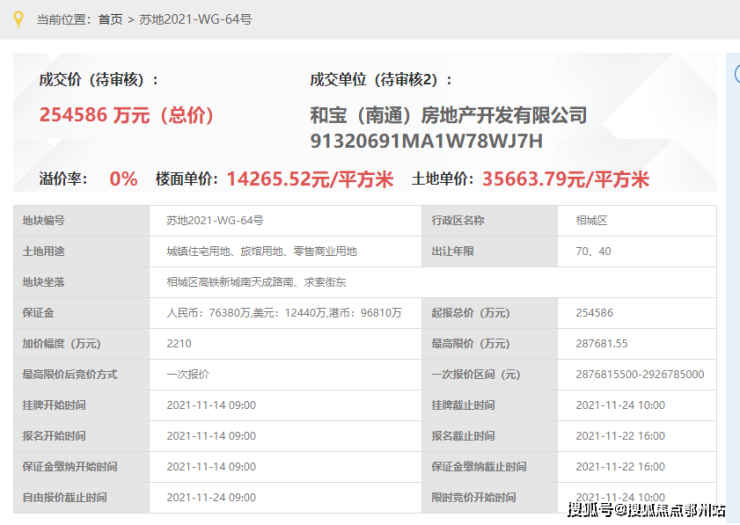Screen dimensions: 740x525
Task: Click the 挂牌截止时间 value 2021-11-24 10:00
Action: tap(620, 405)
